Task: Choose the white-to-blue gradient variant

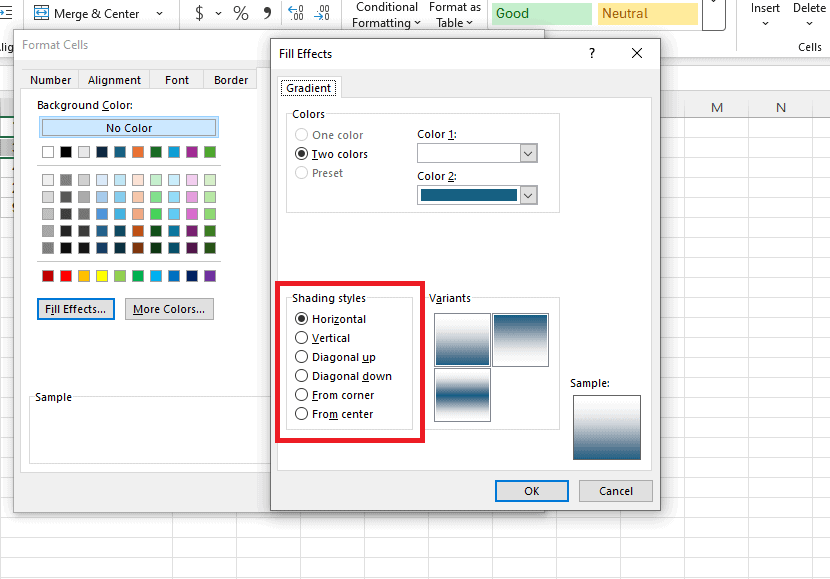Action: coord(462,340)
